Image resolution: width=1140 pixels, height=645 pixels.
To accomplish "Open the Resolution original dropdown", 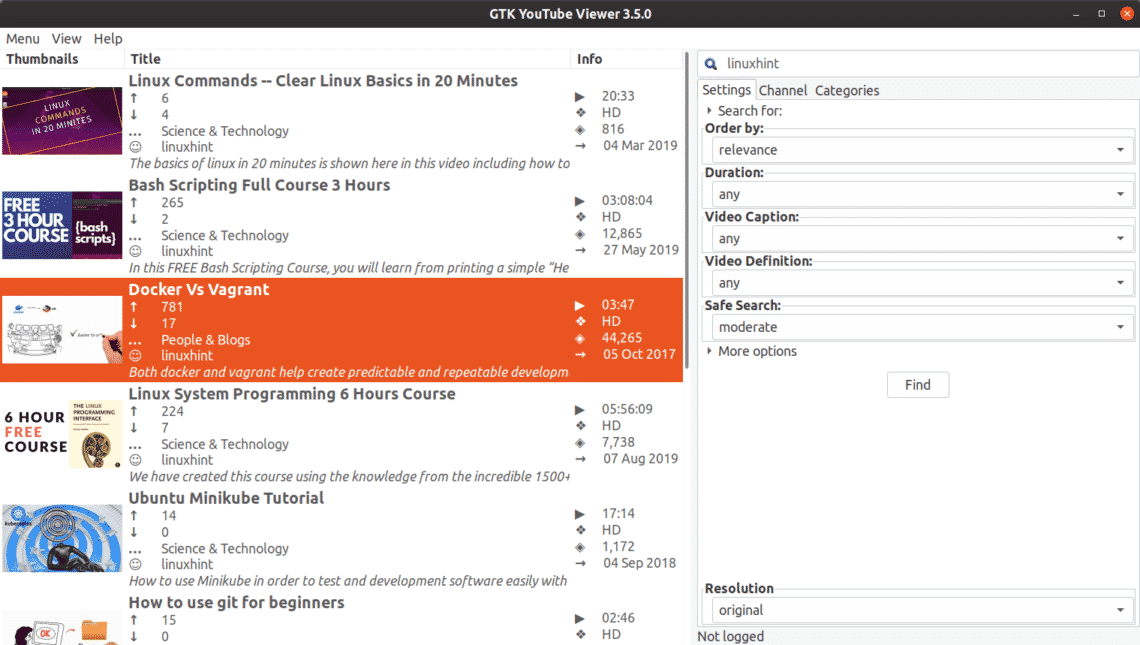I will [x=922, y=610].
